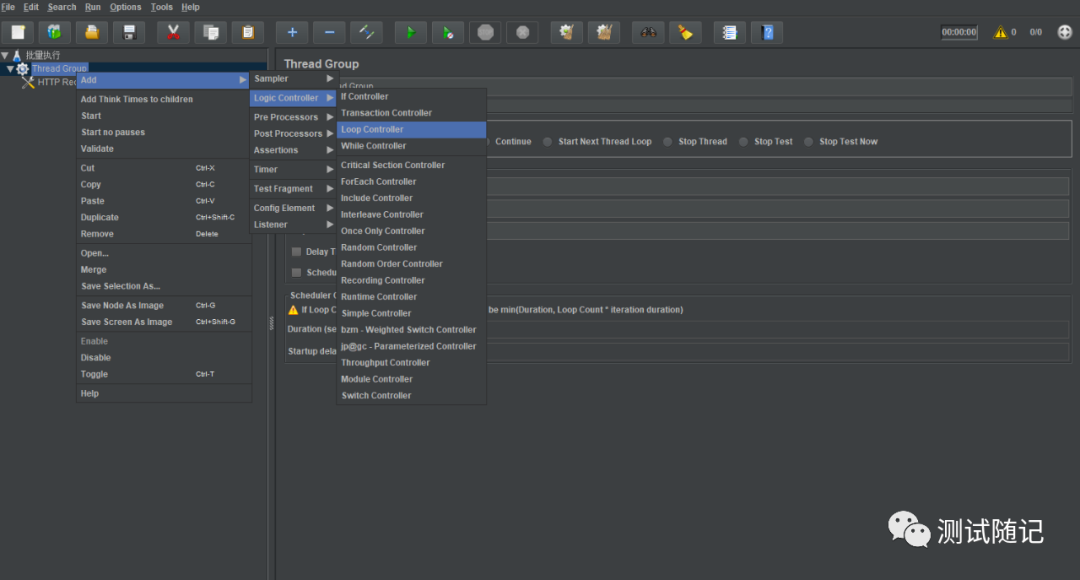Choose the Stop Test Now radio option
The image size is (1080, 580).
(809, 142)
